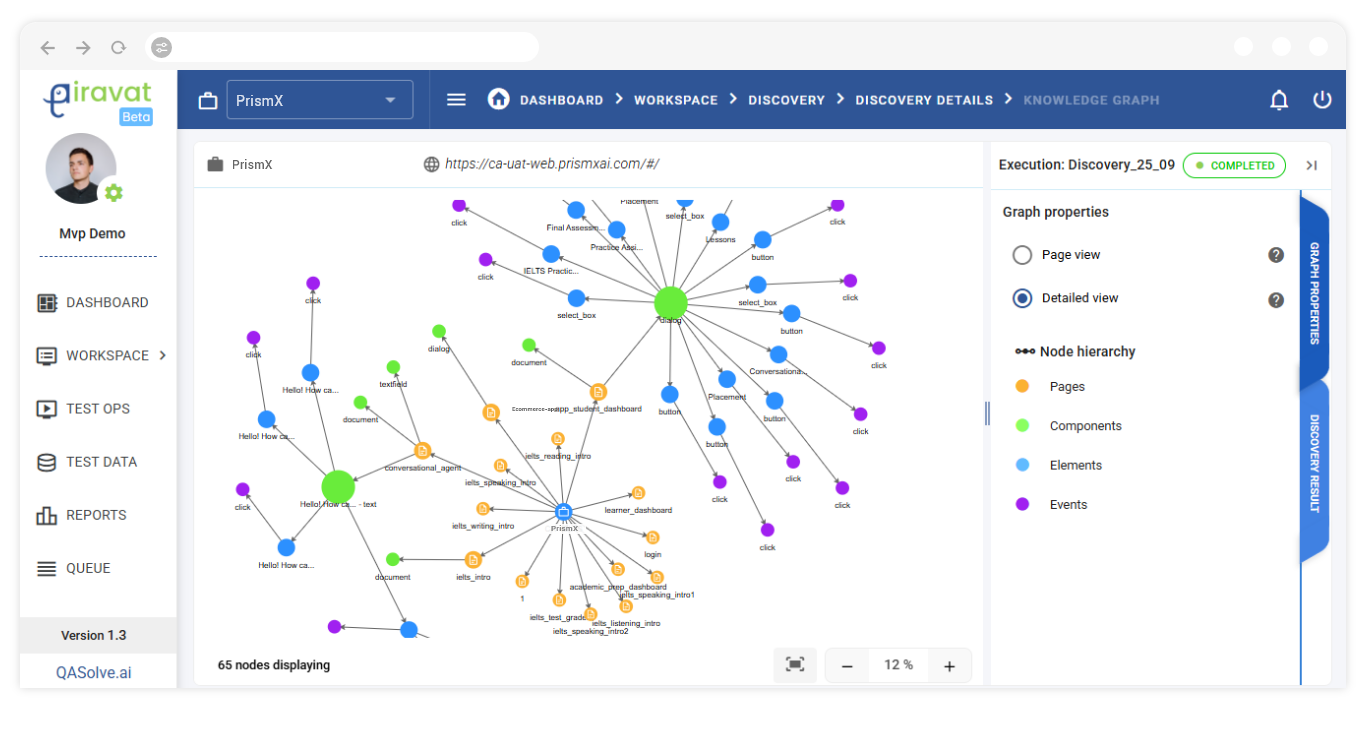1366x732 pixels.
Task: Zoom out with the minus button
Action: (x=847, y=666)
